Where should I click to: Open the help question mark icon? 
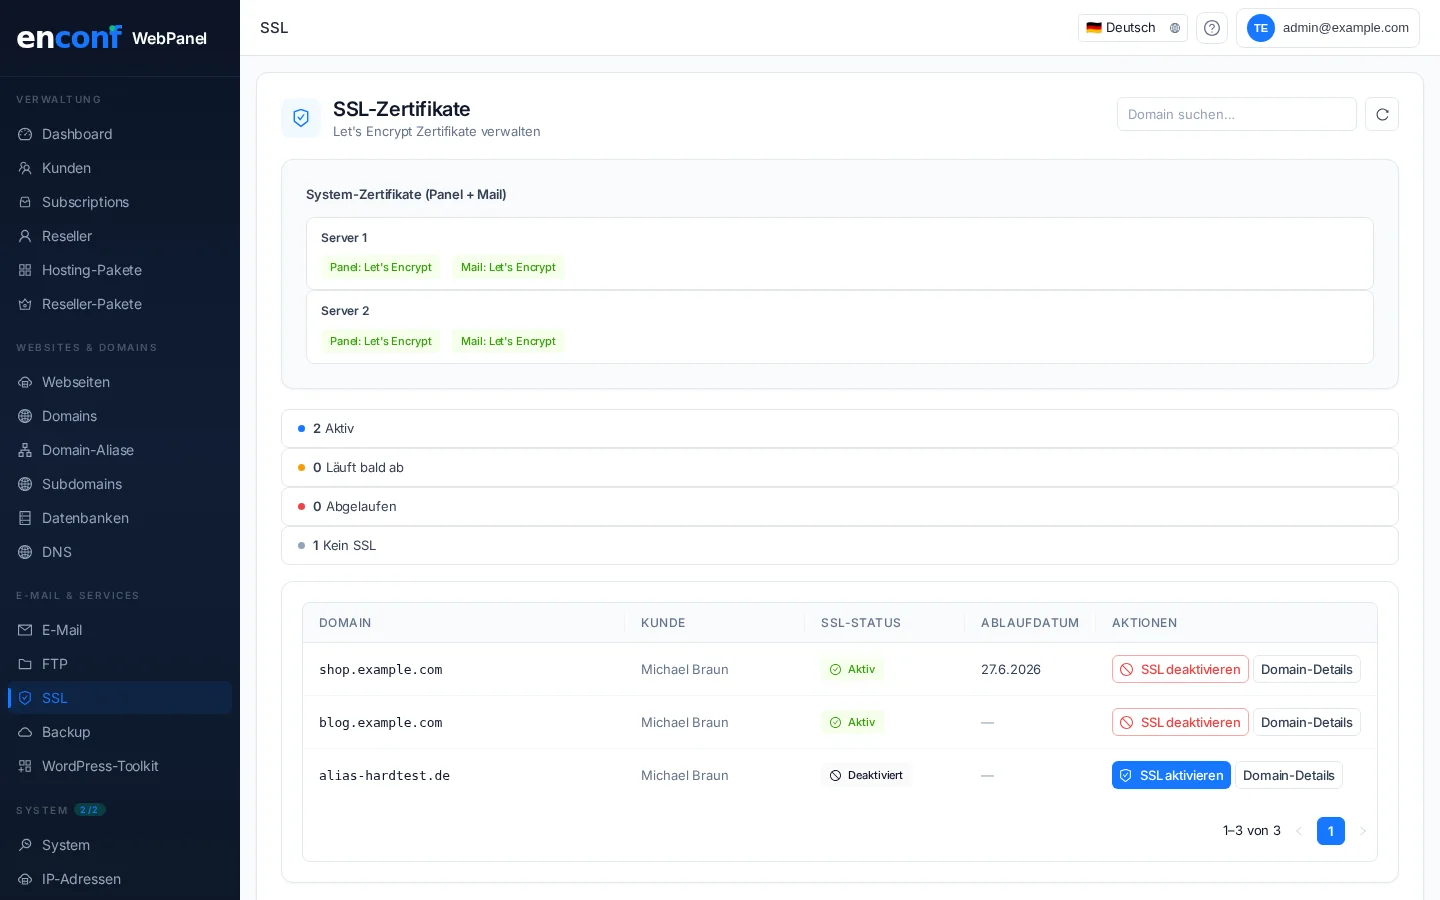(1212, 28)
